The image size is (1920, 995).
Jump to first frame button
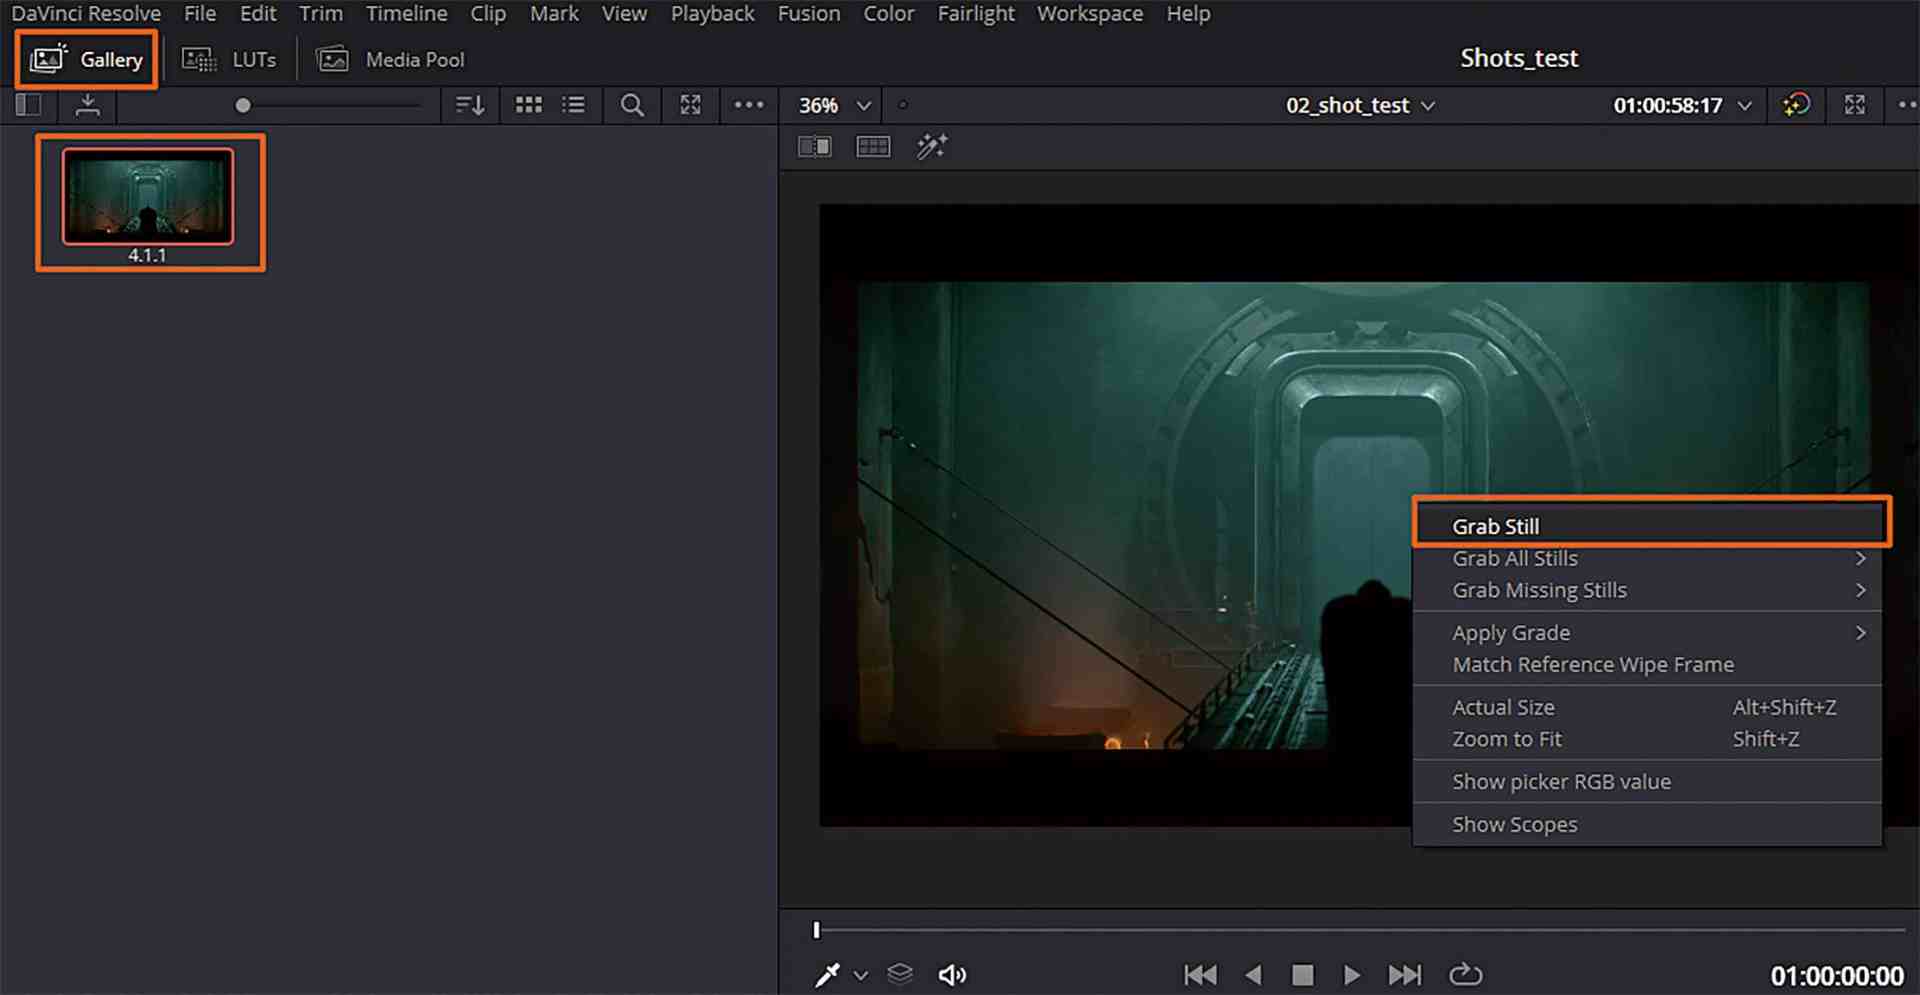click(1200, 975)
